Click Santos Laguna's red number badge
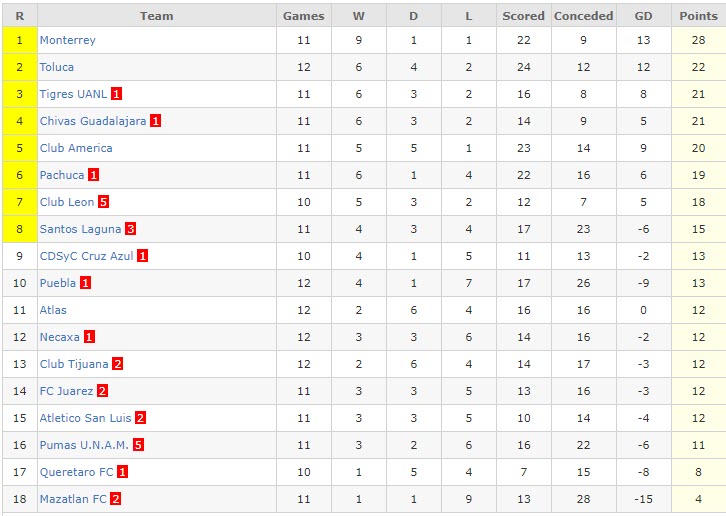This screenshot has width=726, height=516. [130, 229]
